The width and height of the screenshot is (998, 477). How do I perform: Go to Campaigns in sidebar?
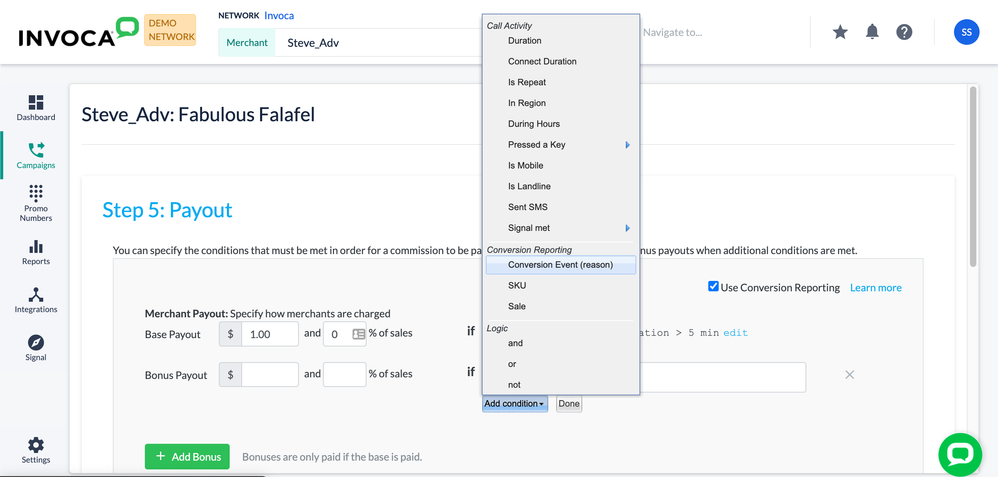click(36, 156)
